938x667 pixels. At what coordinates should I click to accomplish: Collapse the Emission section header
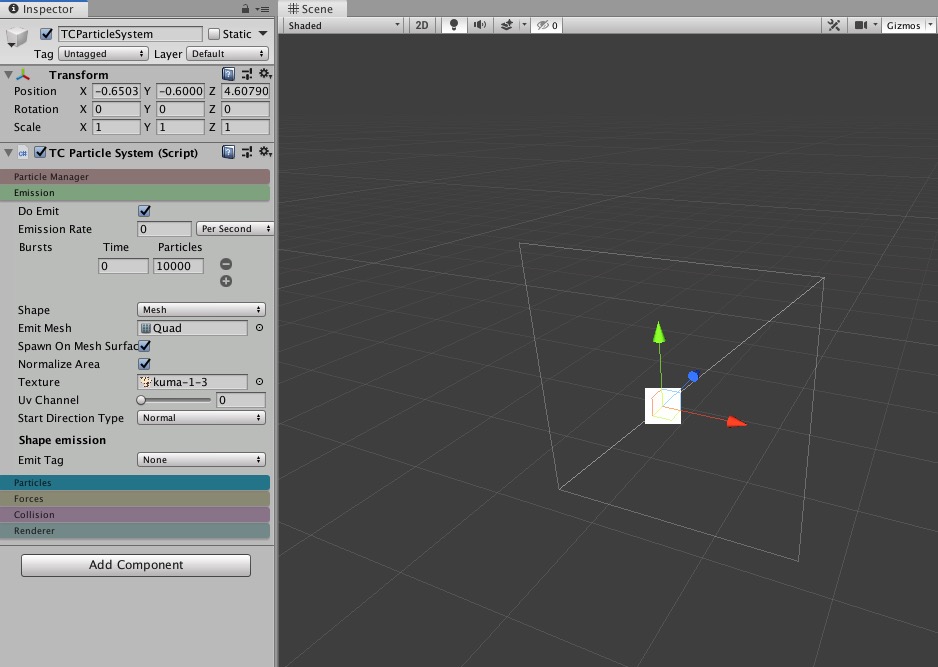135,193
